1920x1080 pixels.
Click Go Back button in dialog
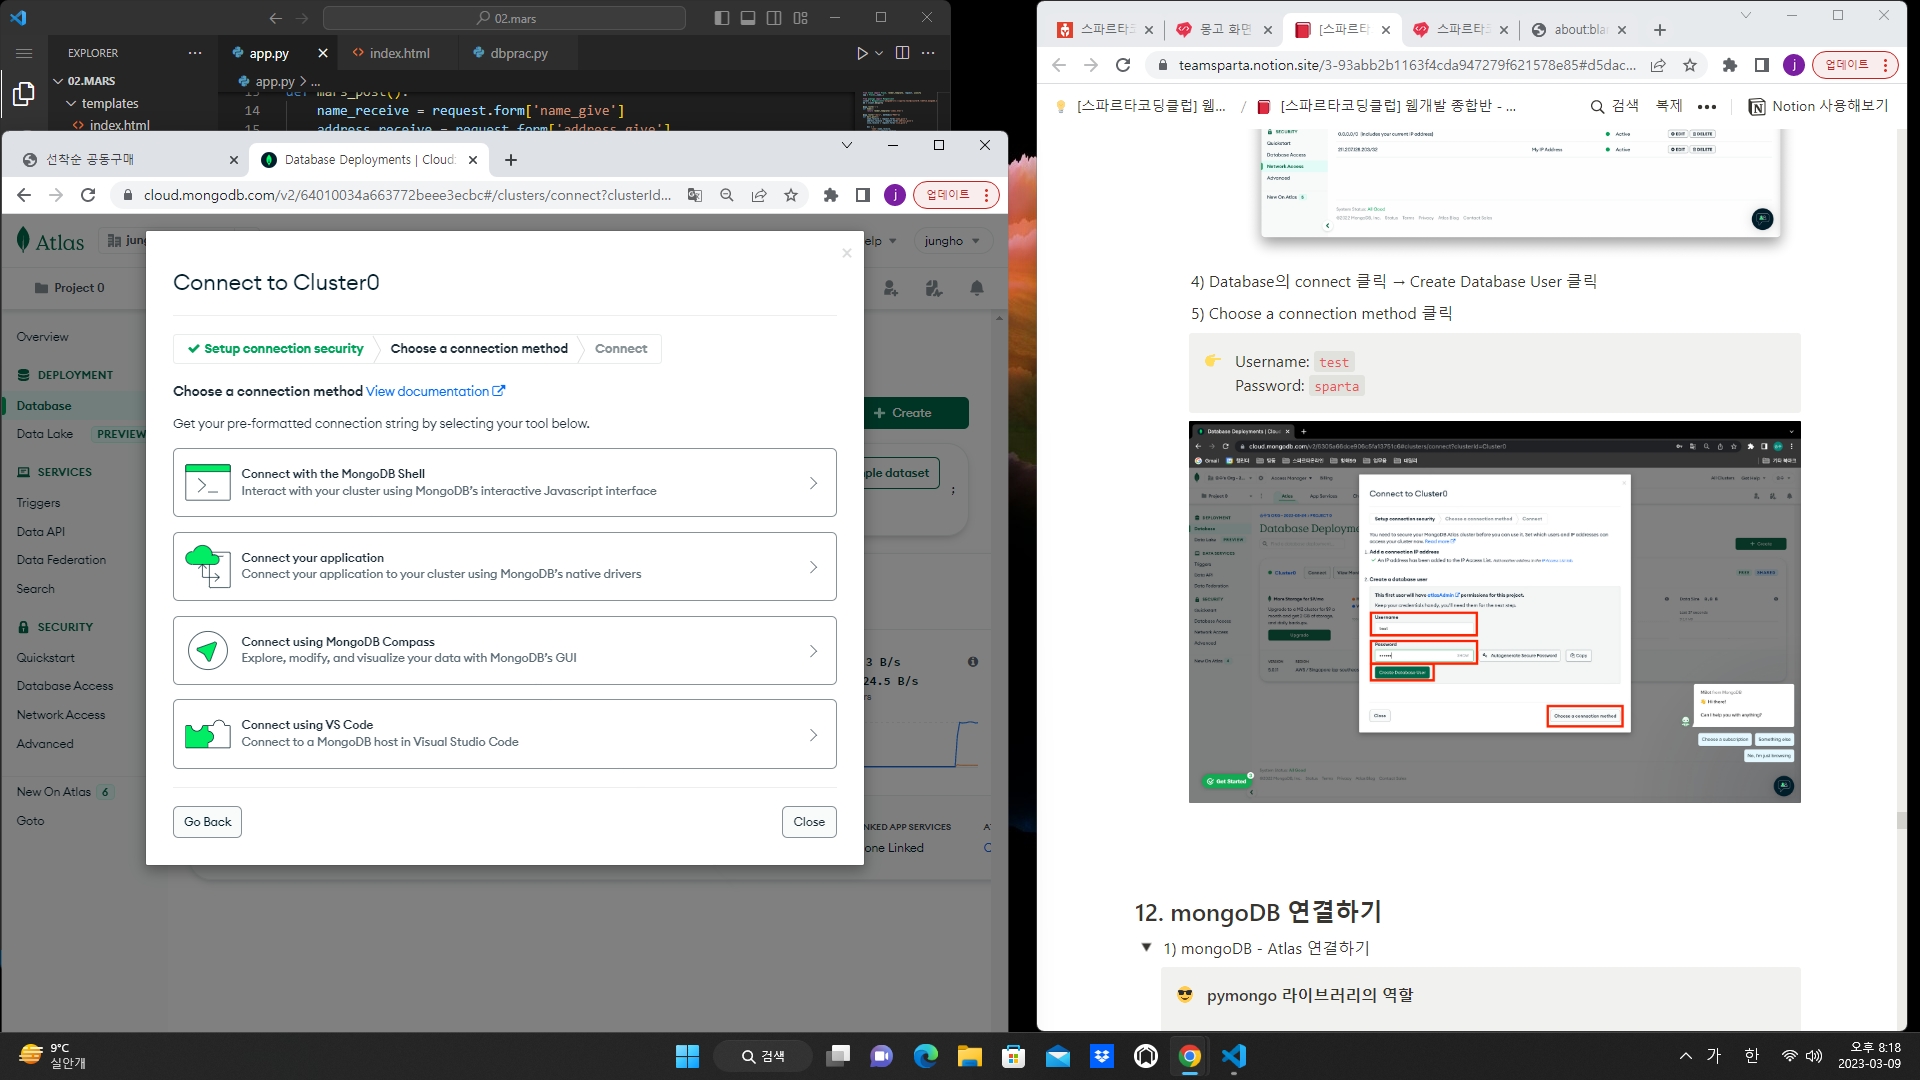coord(207,822)
